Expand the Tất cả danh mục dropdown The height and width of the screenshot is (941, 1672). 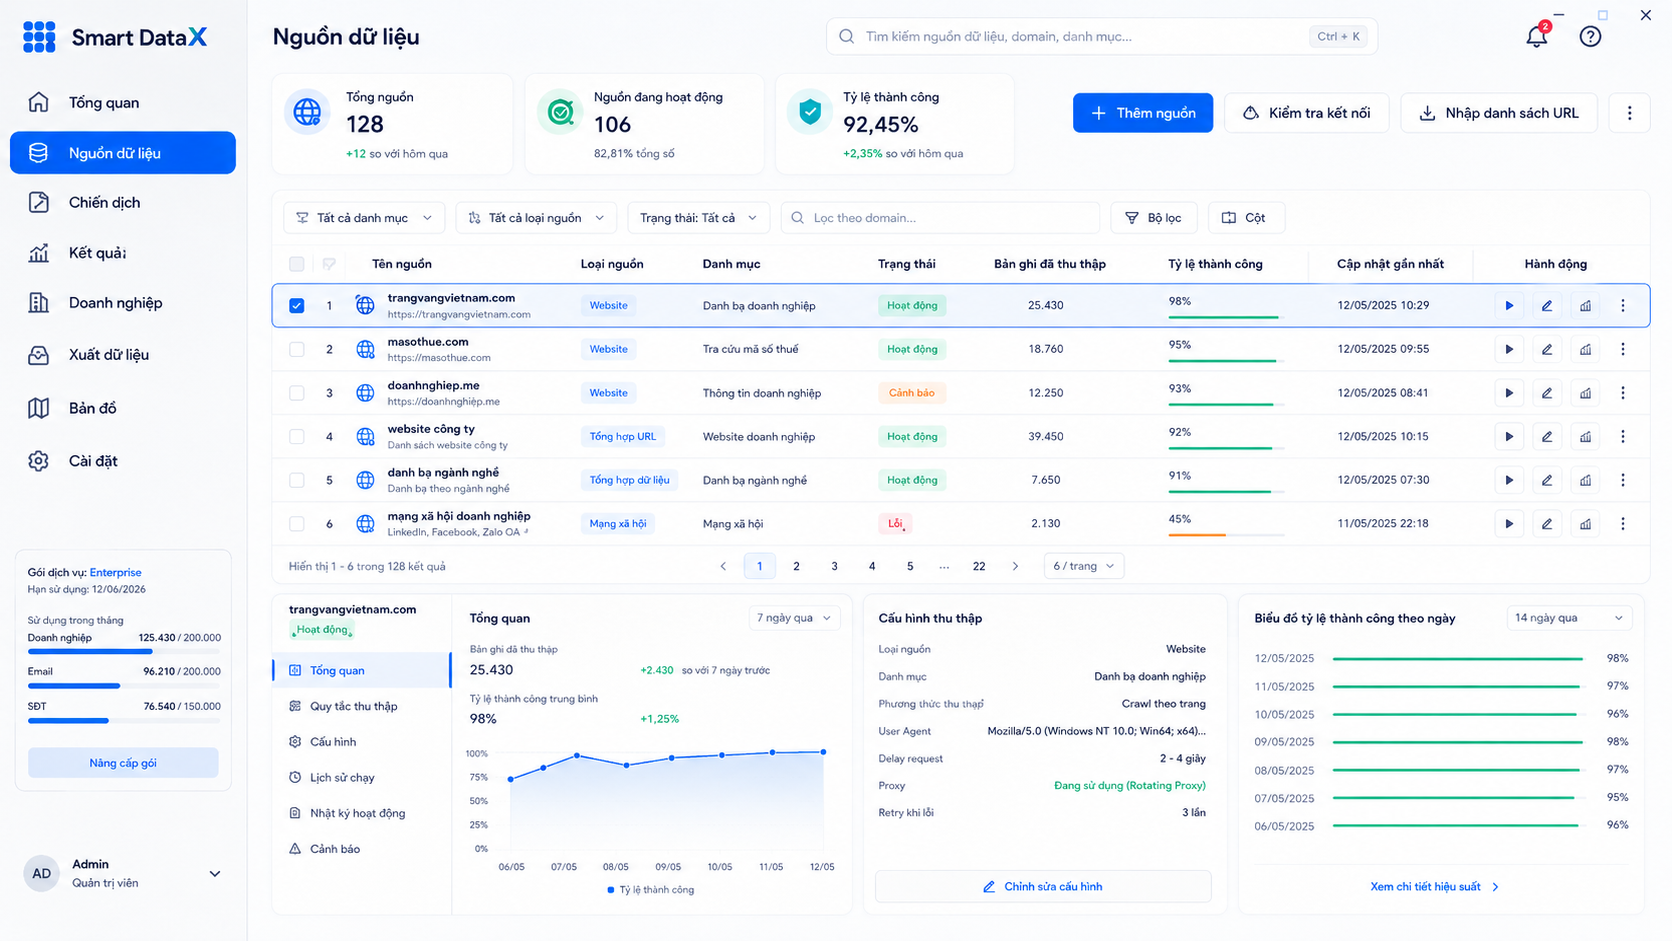[364, 218]
